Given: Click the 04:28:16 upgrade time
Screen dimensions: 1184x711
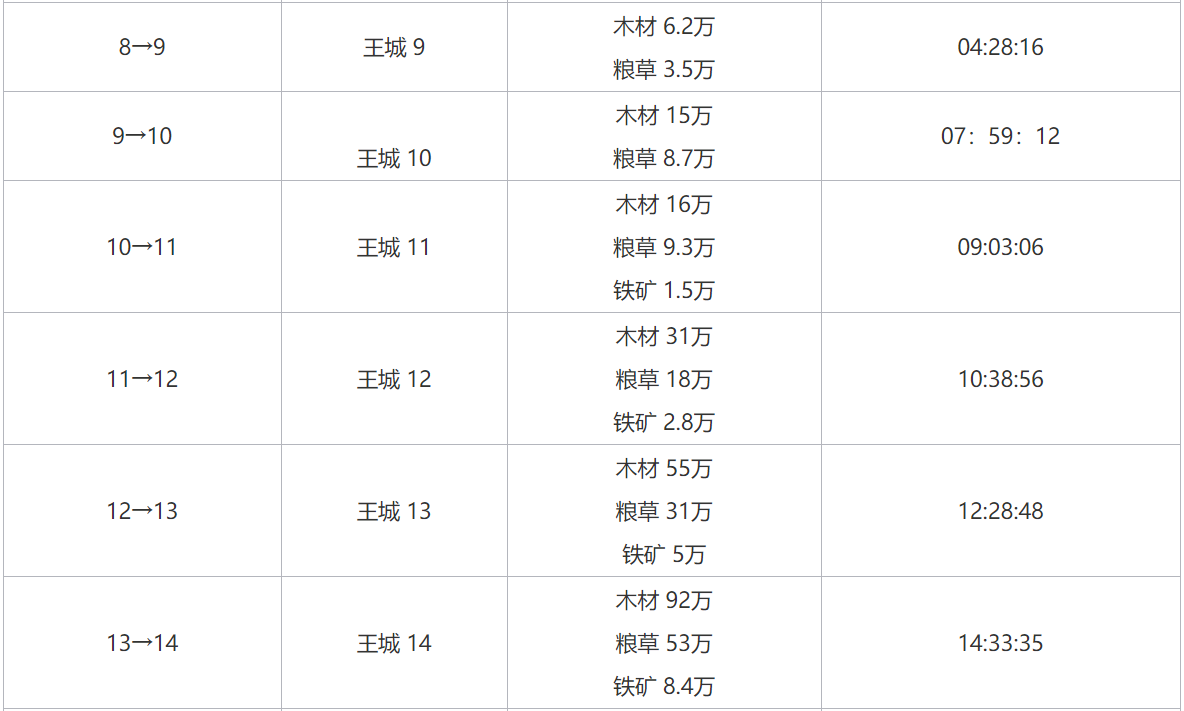Looking at the screenshot, I should click(x=1000, y=47).
